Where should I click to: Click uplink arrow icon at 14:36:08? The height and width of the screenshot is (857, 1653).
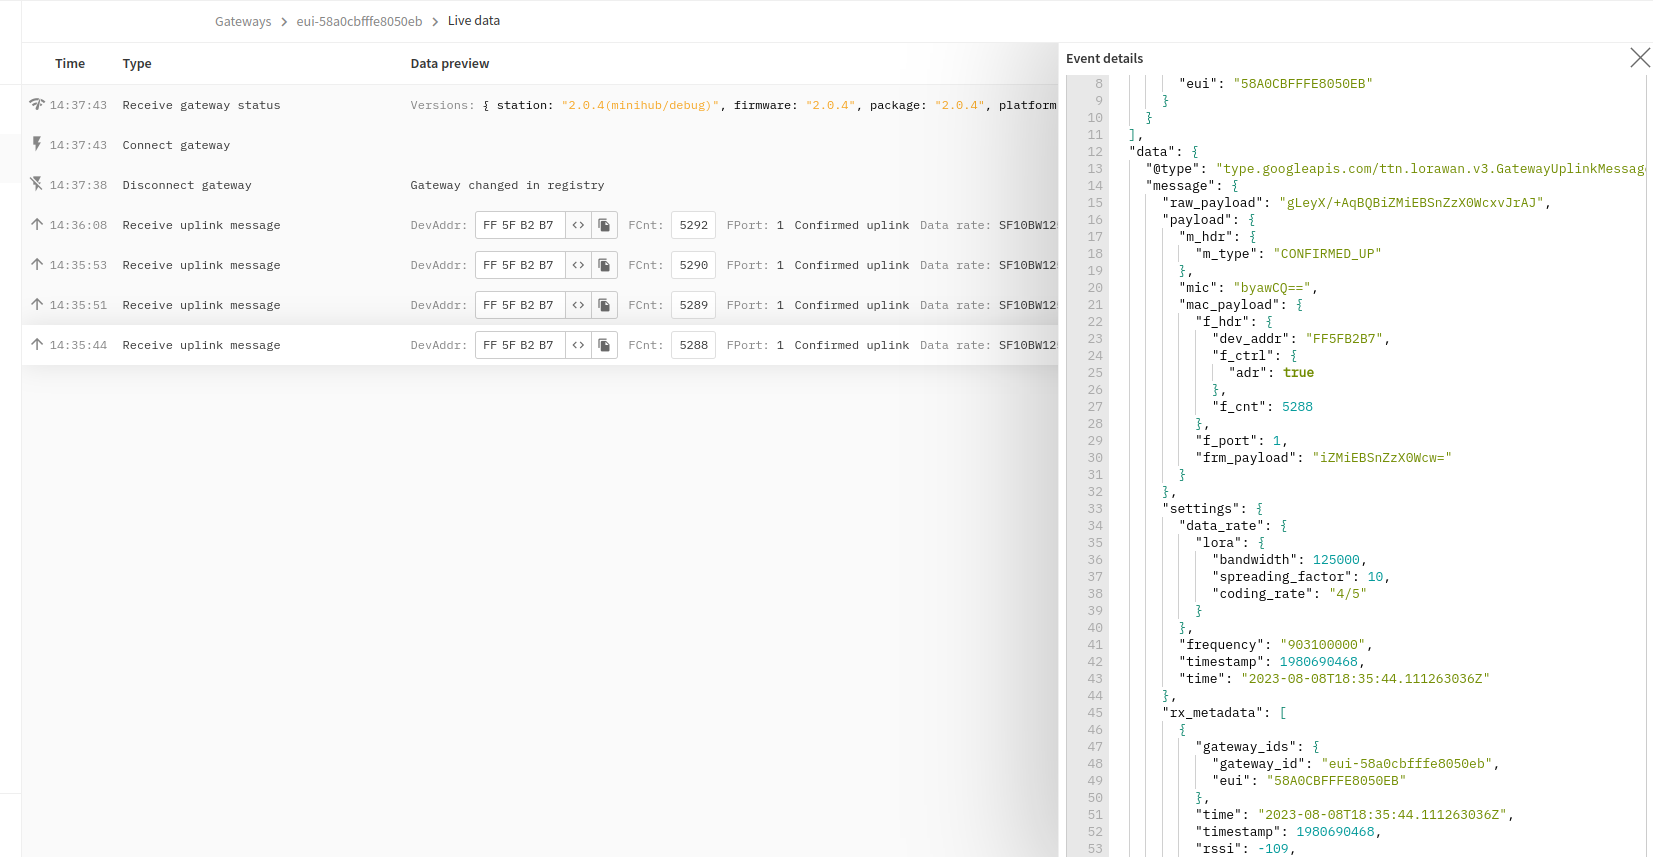(x=37, y=224)
